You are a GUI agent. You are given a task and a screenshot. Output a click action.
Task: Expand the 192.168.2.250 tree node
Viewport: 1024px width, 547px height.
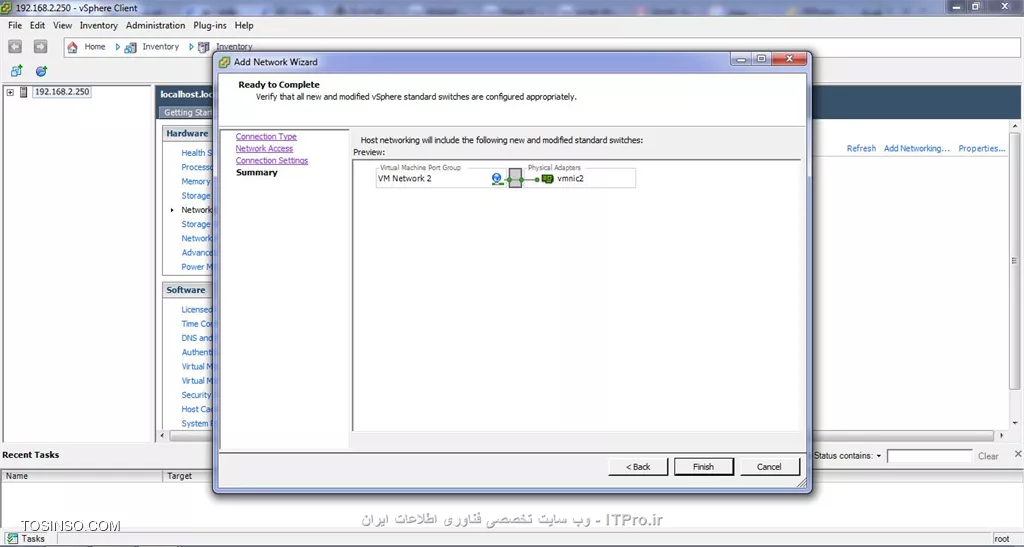[10, 92]
